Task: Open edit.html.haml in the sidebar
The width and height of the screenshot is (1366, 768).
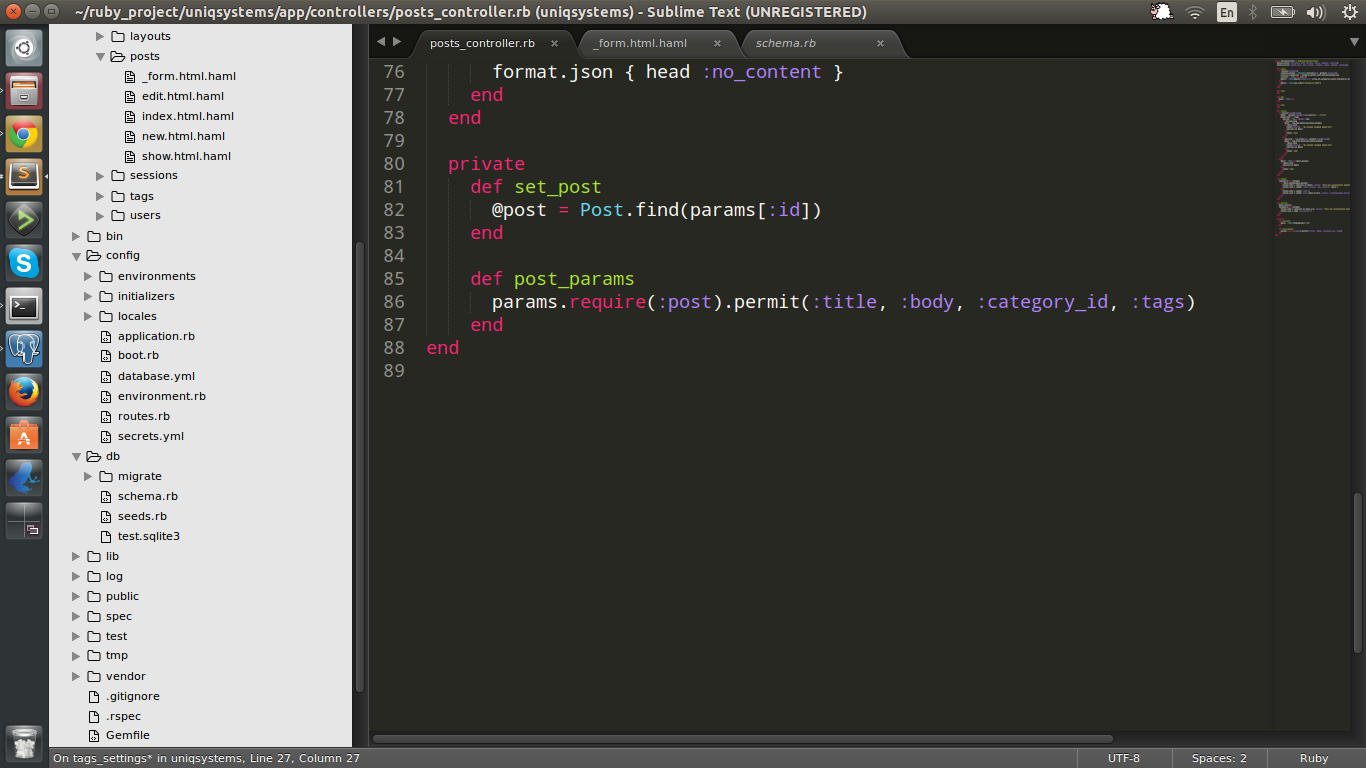Action: [183, 96]
